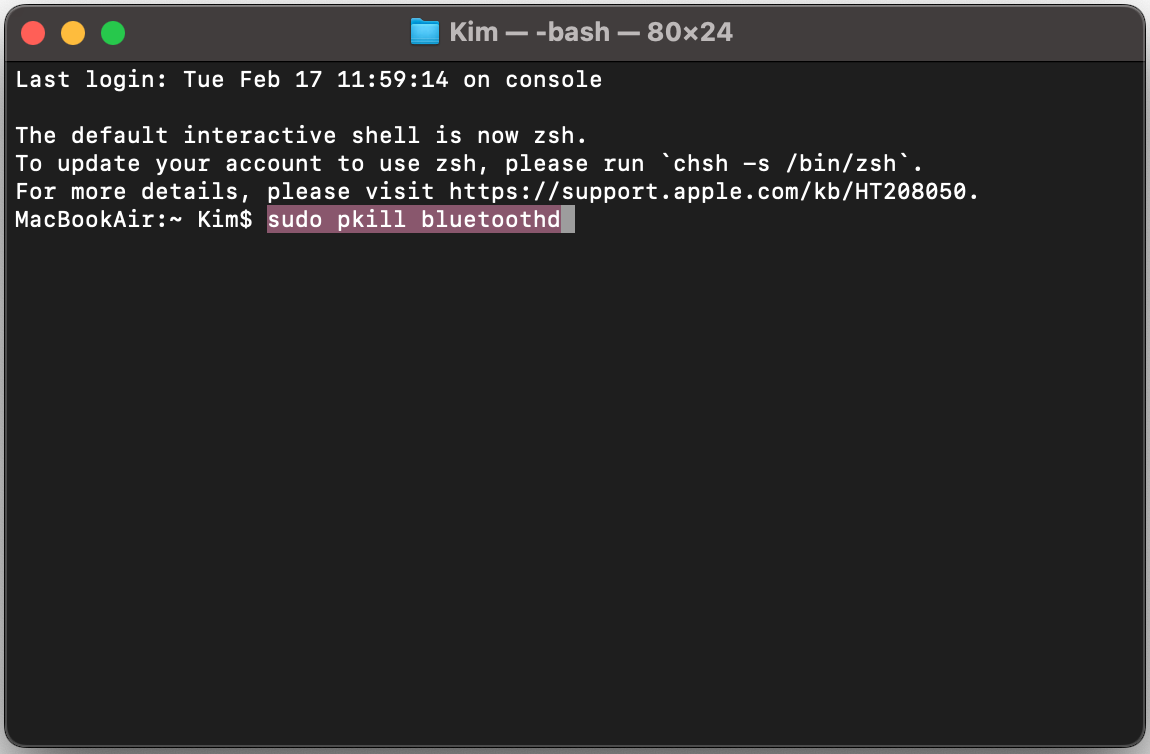
Task: Click the word console in the login line
Action: tap(553, 79)
